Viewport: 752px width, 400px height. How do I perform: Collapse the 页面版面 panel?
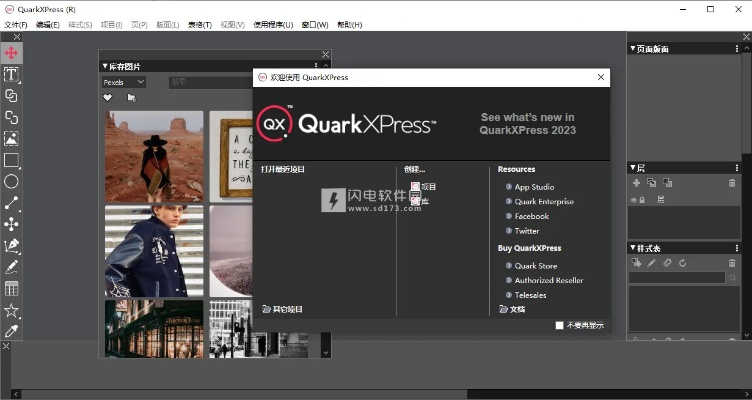(632, 49)
